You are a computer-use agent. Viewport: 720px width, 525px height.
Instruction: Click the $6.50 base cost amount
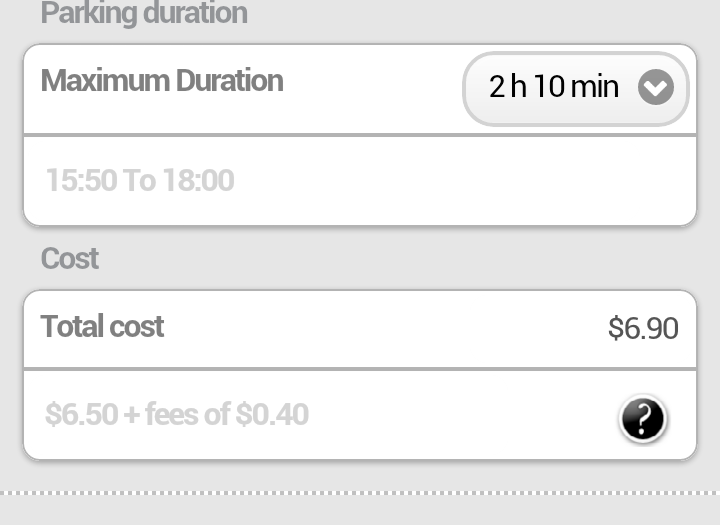pos(82,415)
